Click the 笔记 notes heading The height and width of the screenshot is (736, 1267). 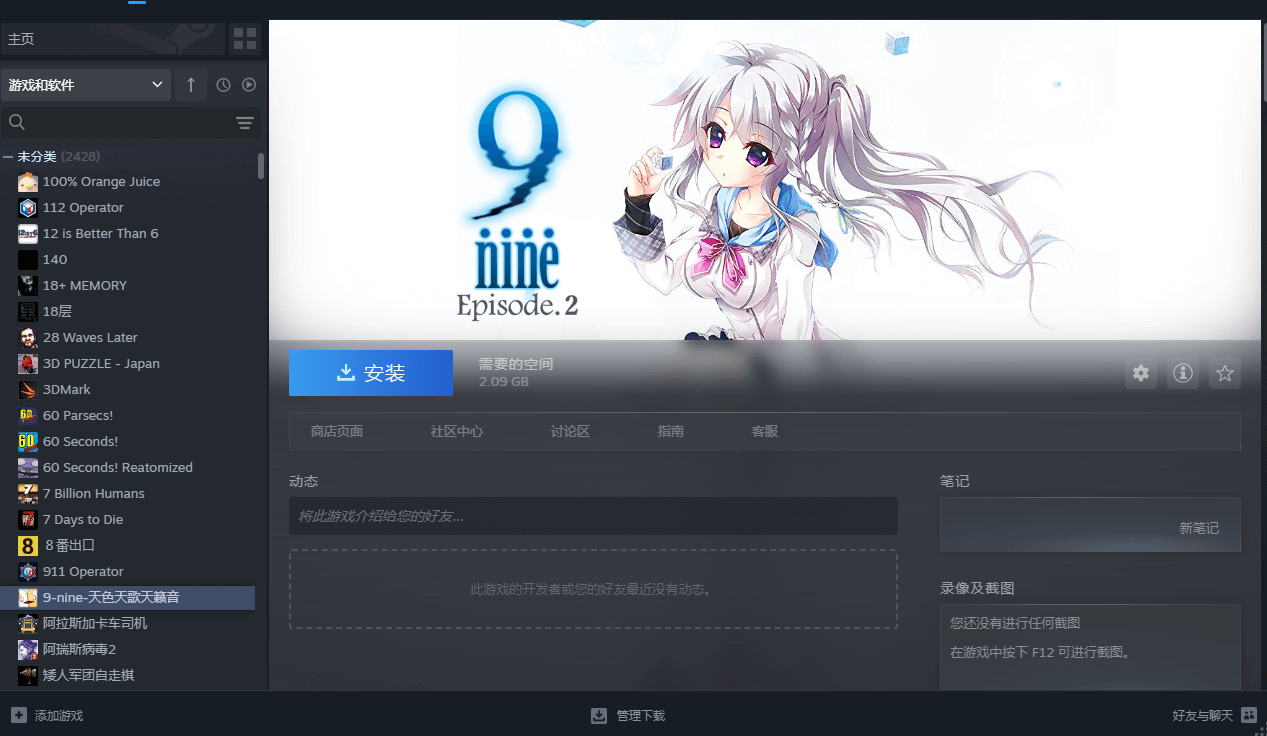click(955, 482)
